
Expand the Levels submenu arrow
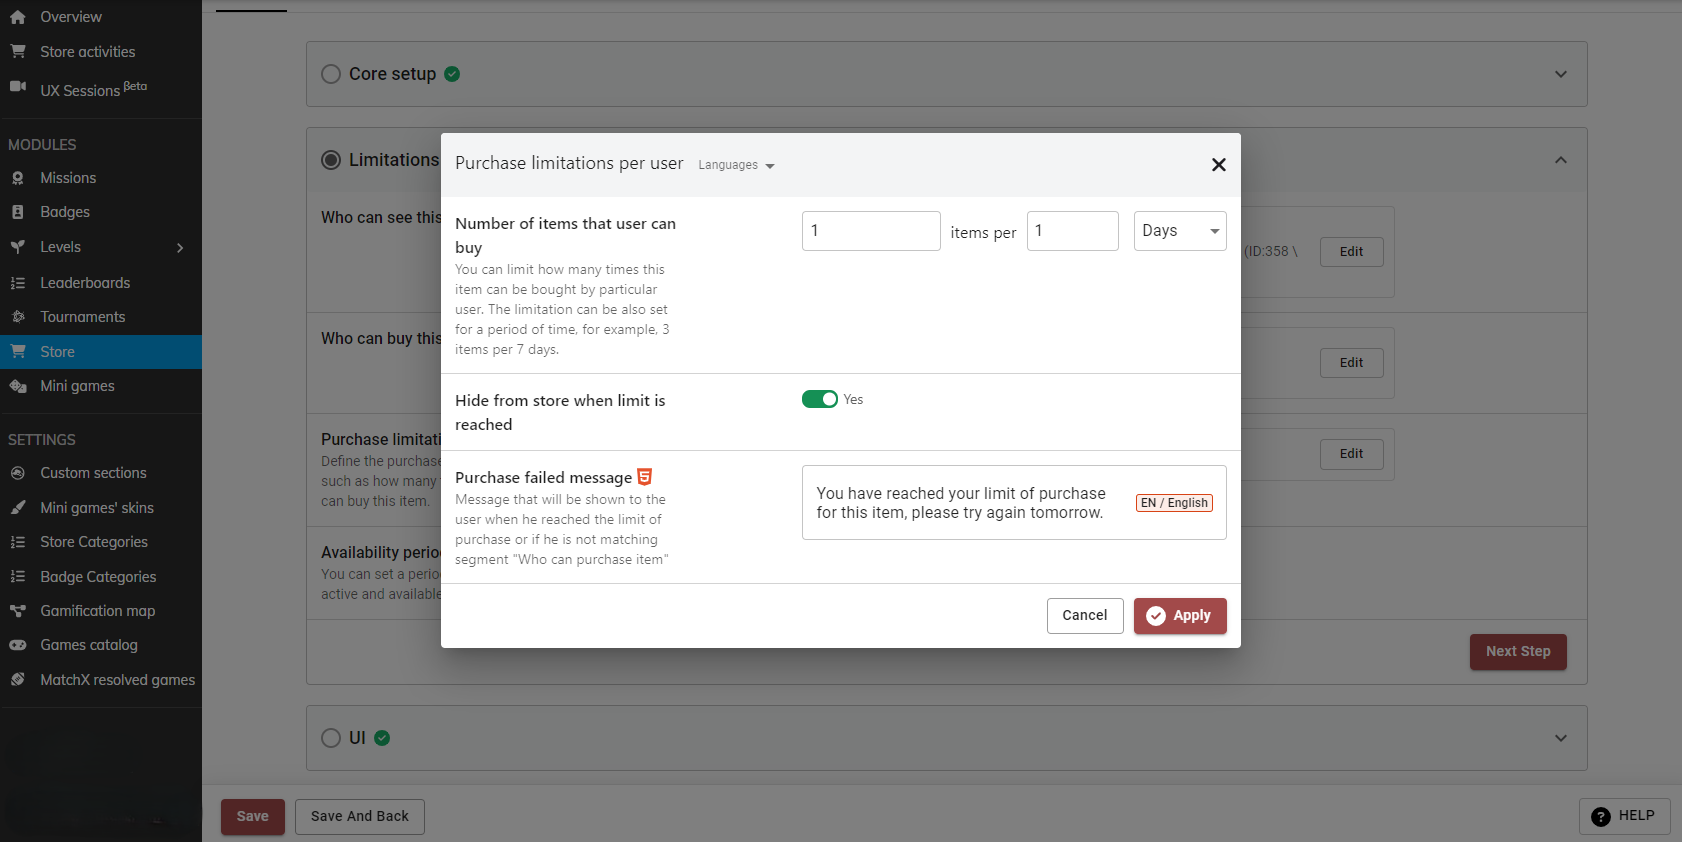180,247
